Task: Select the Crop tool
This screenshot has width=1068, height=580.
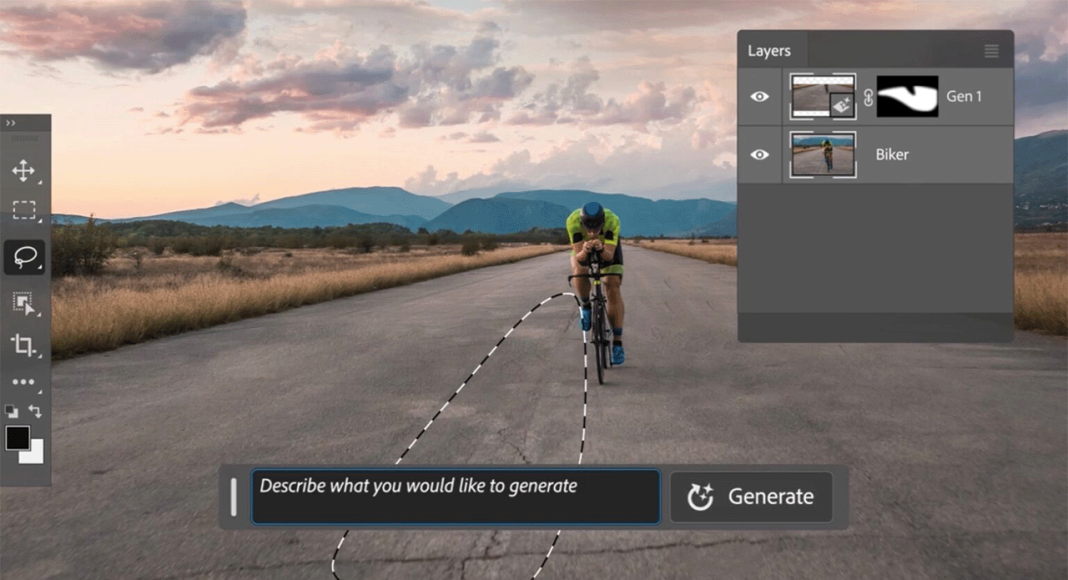Action: [x=24, y=344]
